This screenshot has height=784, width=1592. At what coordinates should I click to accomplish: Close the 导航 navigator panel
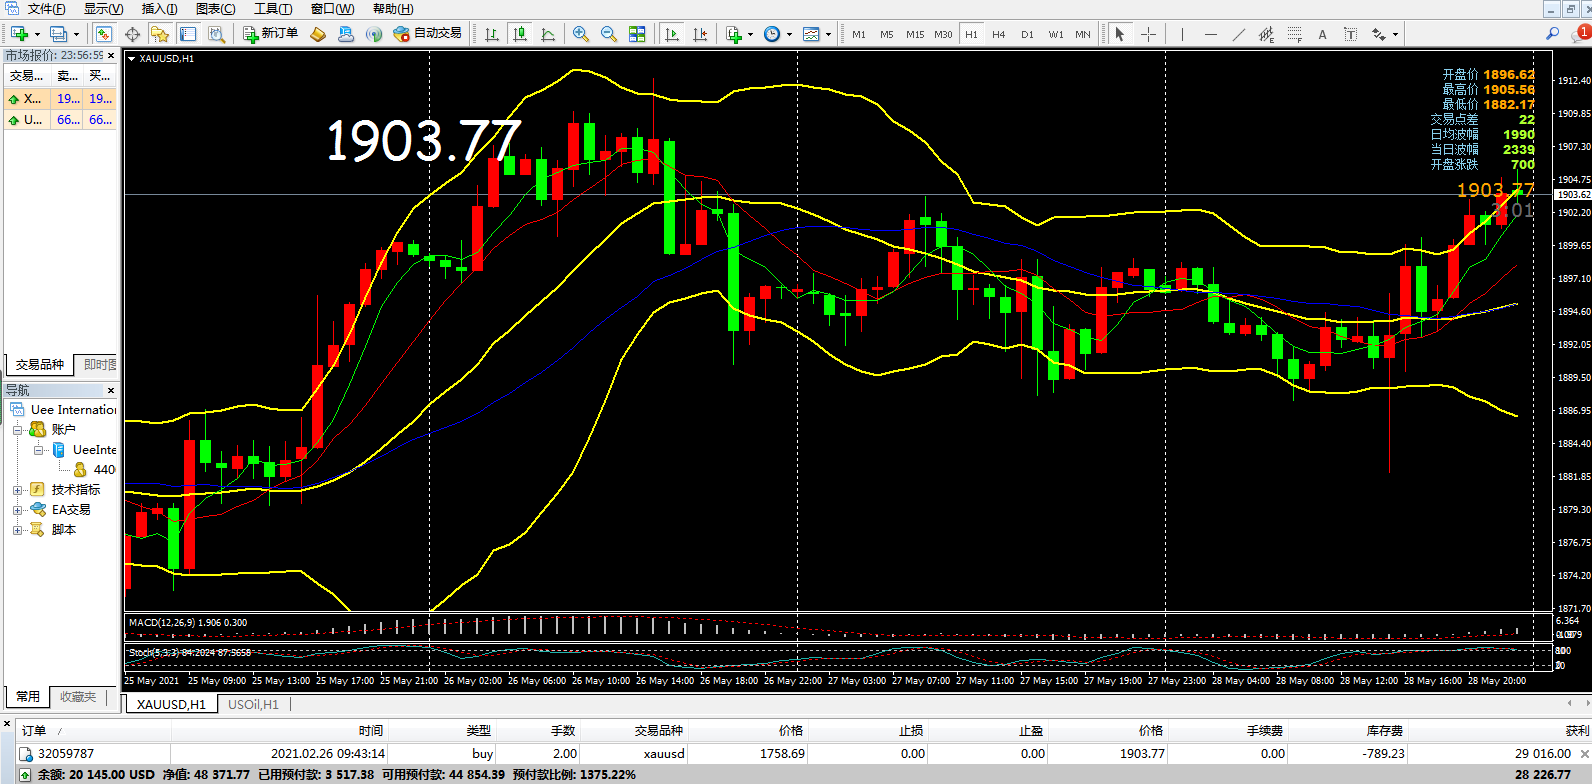click(x=111, y=390)
